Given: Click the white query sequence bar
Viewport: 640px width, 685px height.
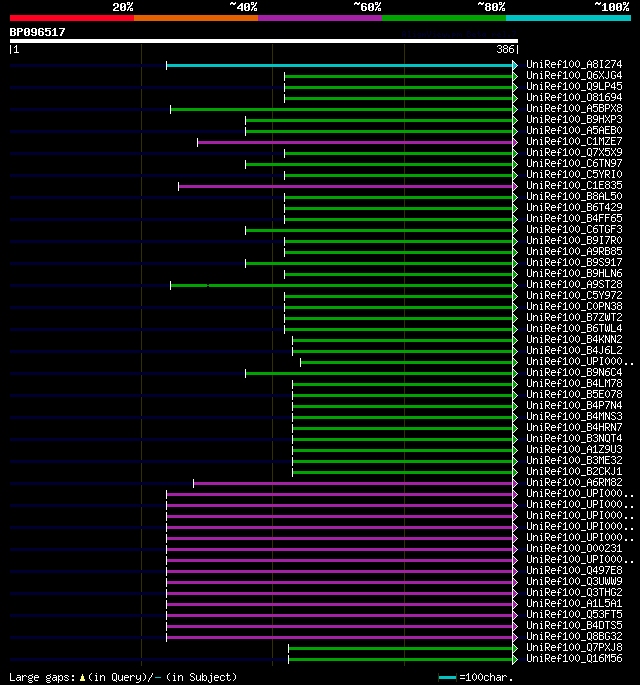Looking at the screenshot, I should coord(264,41).
